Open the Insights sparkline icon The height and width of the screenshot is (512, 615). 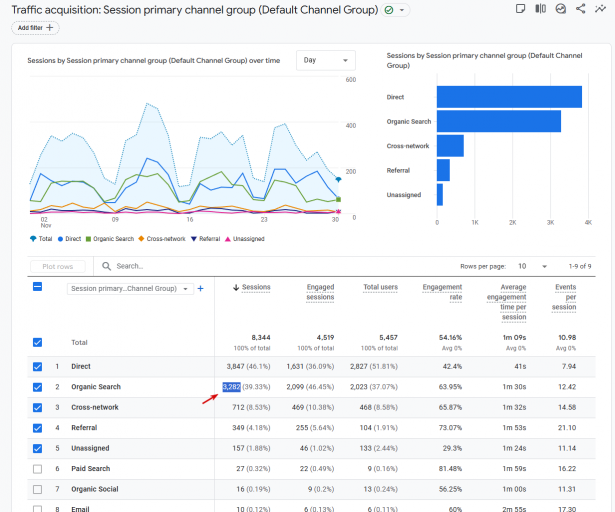click(600, 9)
